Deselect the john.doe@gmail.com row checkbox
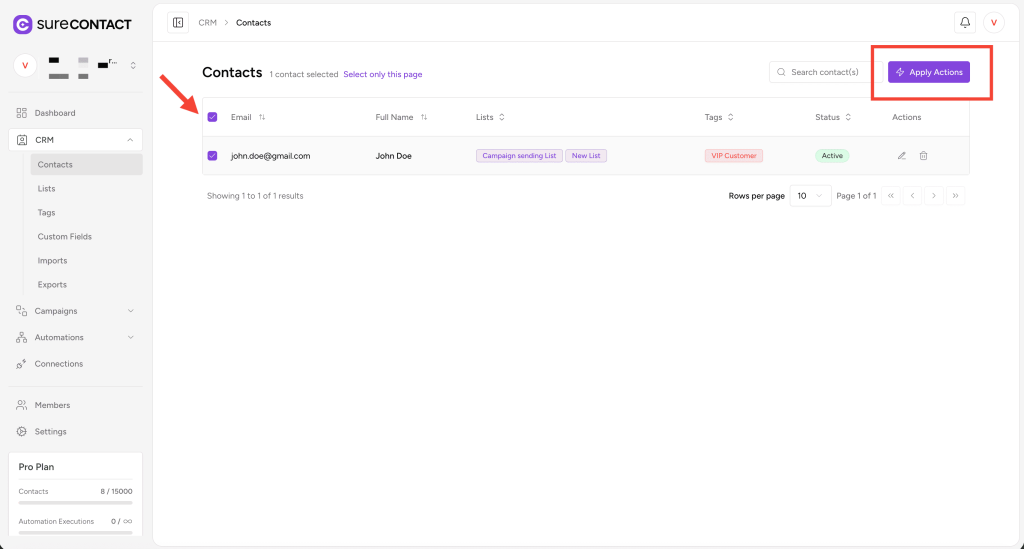The image size is (1024, 549). (212, 156)
